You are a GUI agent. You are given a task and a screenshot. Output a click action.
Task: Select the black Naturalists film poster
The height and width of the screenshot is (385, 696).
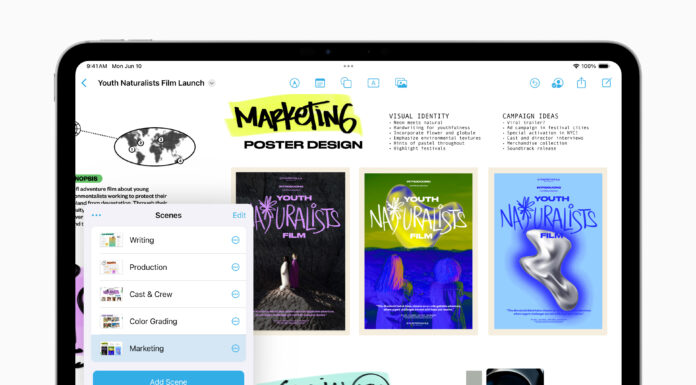(290, 251)
